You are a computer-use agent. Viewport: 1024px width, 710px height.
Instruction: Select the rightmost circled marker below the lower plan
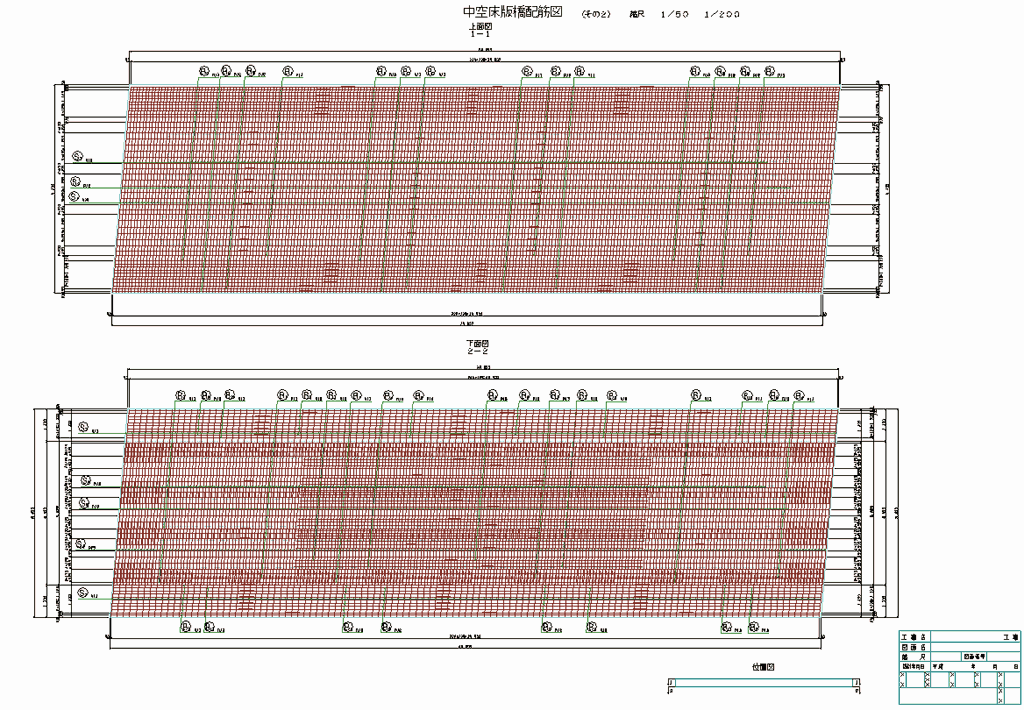pyautogui.click(x=753, y=628)
